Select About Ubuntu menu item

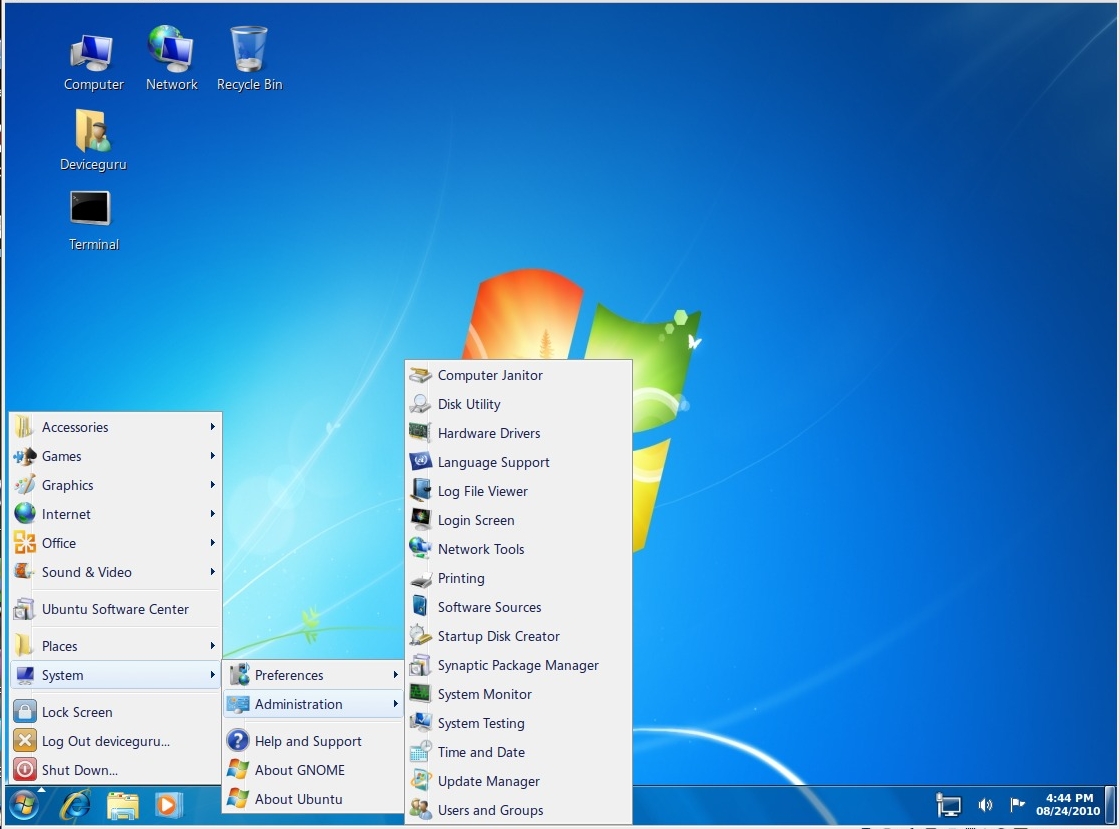(313, 799)
